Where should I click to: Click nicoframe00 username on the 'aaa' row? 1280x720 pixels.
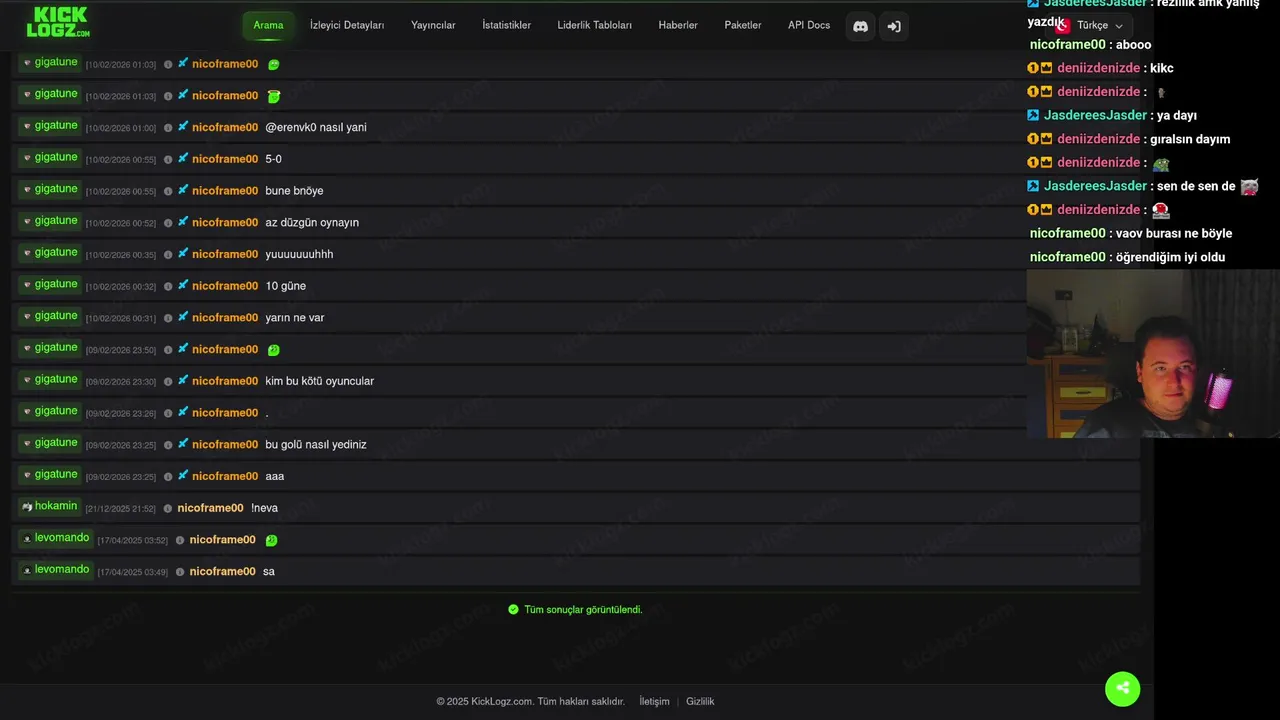tap(225, 476)
